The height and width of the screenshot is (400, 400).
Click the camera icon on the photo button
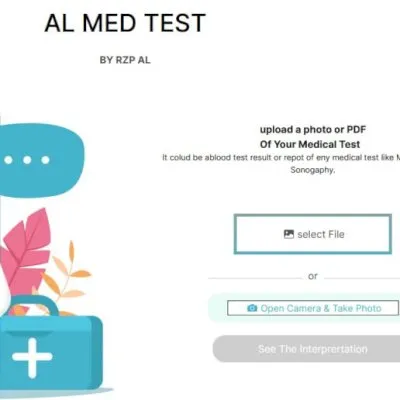252,308
